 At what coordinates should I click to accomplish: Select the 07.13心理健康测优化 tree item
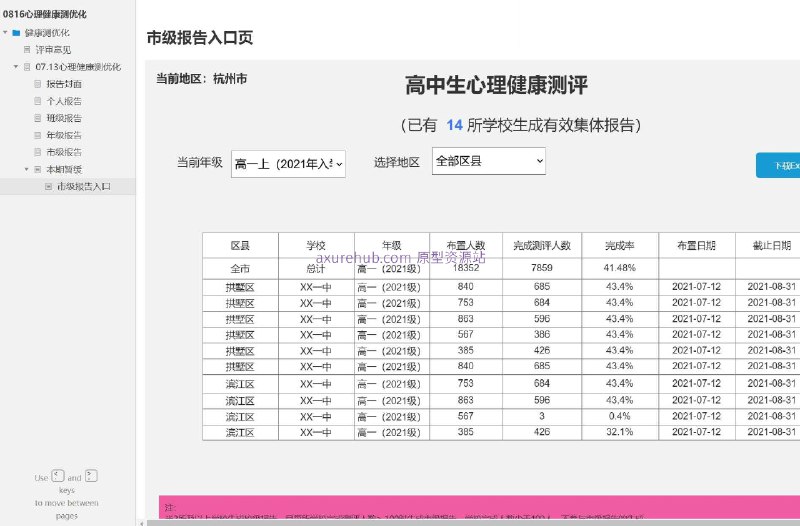coord(78,67)
